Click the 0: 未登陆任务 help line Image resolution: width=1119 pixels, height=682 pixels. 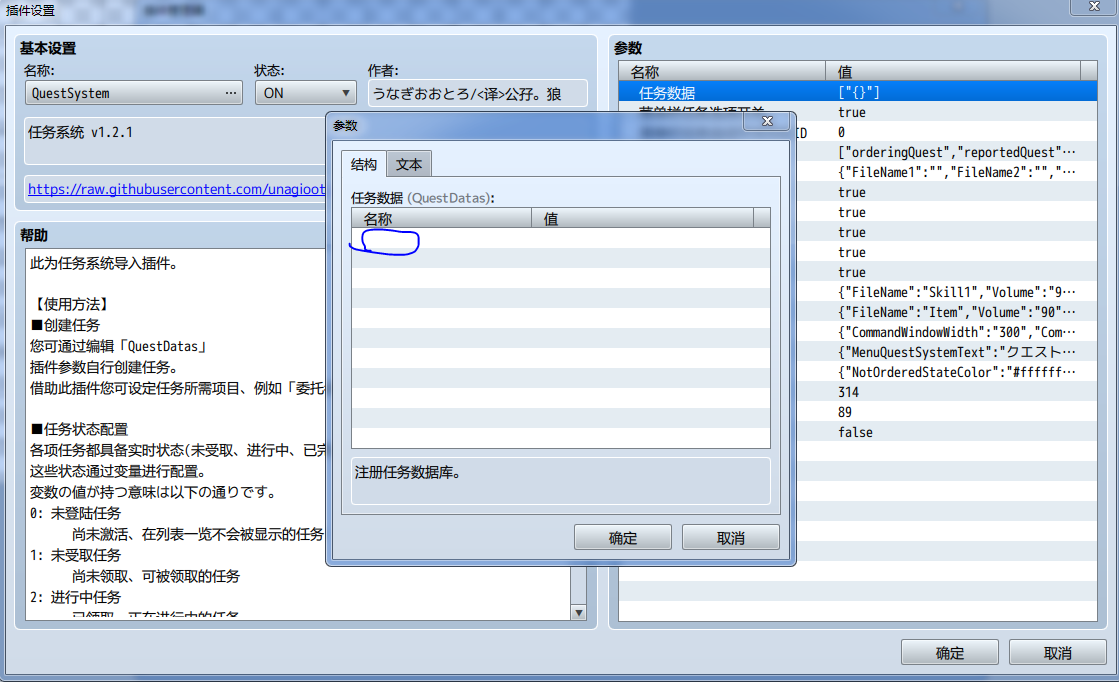(x=76, y=513)
